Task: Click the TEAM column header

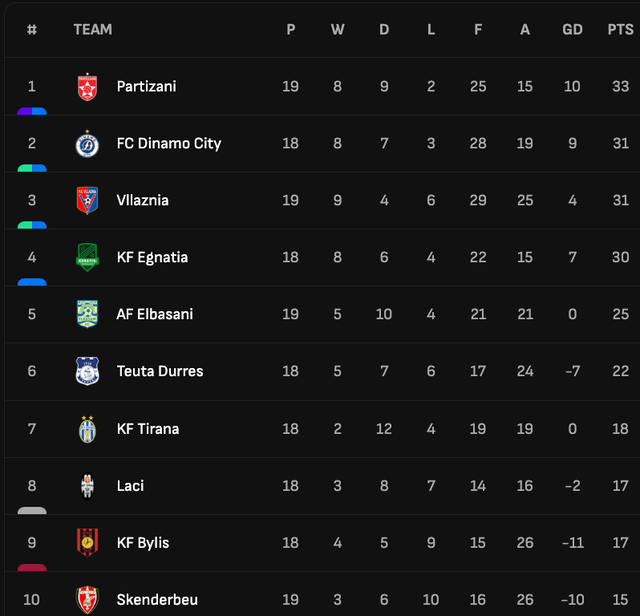Action: point(93,29)
